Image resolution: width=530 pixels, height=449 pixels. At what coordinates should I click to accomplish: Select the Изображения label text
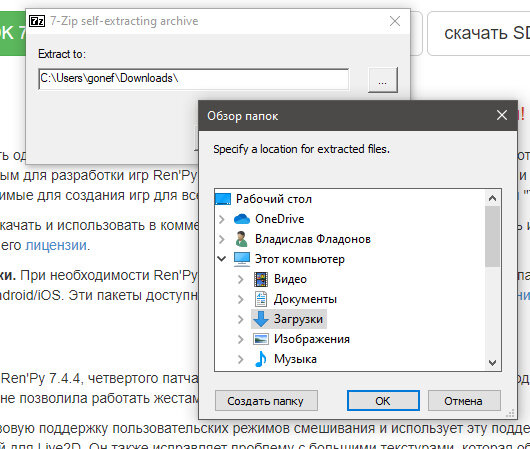pyautogui.click(x=312, y=339)
